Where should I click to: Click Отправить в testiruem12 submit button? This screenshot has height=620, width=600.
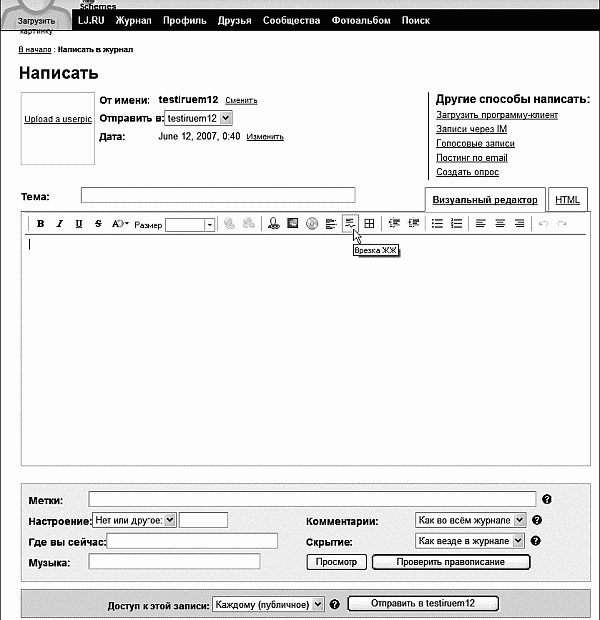pos(423,603)
